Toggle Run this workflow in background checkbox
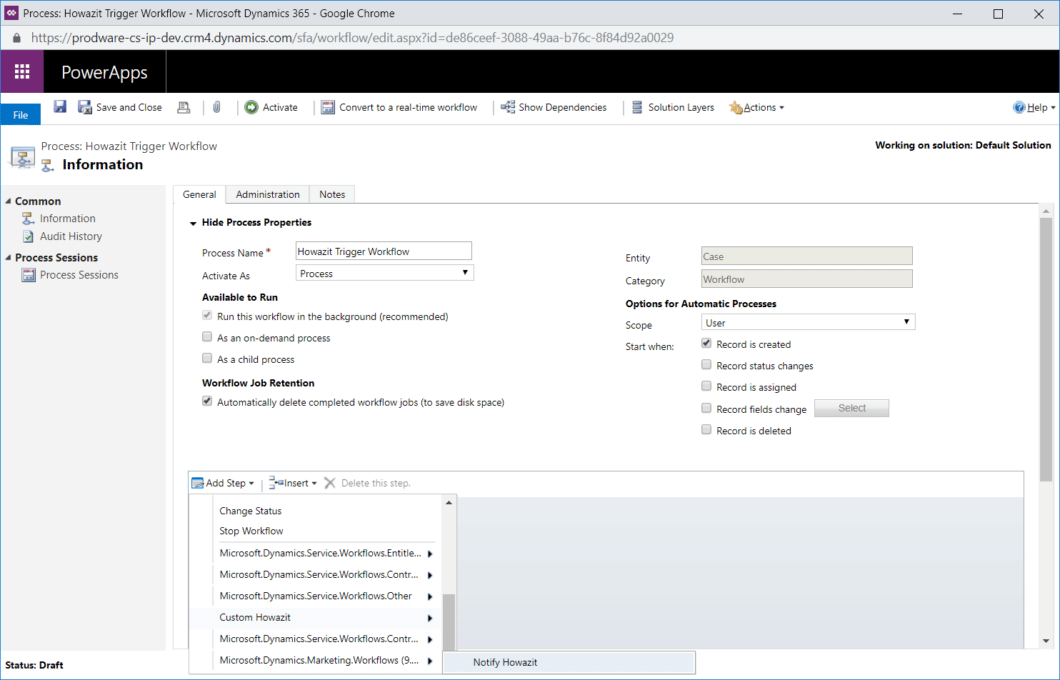The image size is (1060, 680). [207, 316]
